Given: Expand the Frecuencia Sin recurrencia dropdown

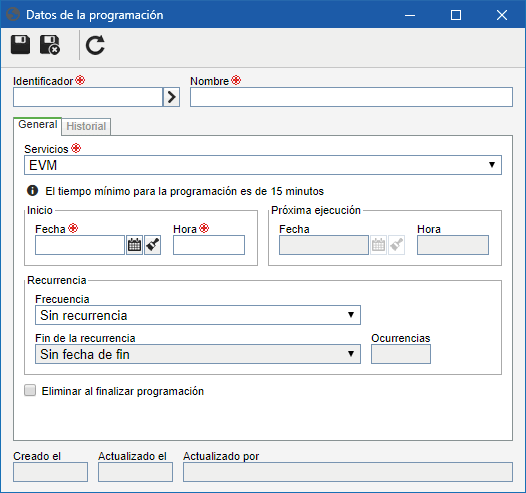Looking at the screenshot, I should tap(198, 315).
